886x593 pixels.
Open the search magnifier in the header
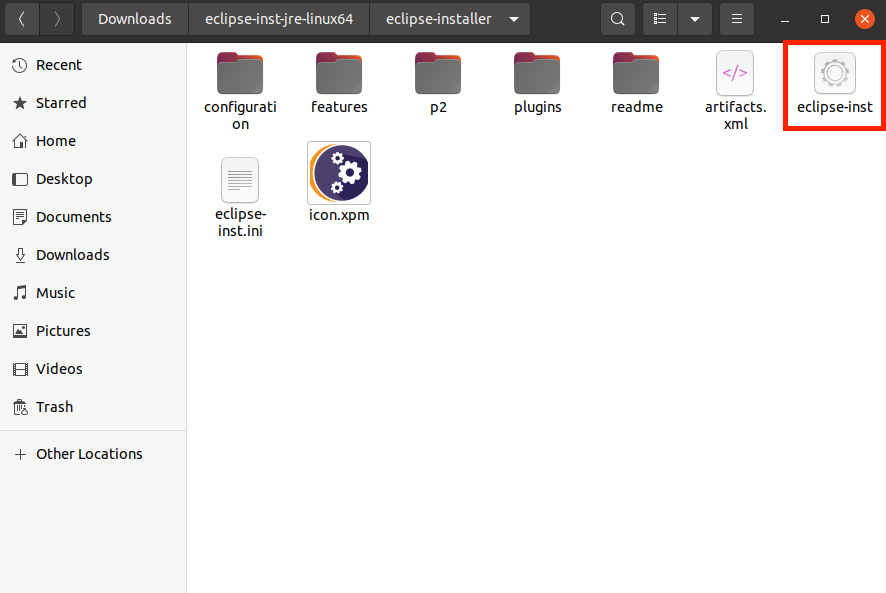pyautogui.click(x=618, y=19)
